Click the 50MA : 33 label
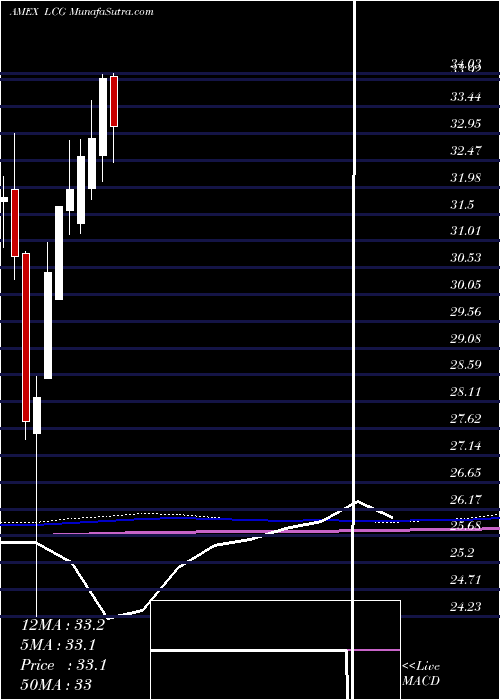 (56, 684)
